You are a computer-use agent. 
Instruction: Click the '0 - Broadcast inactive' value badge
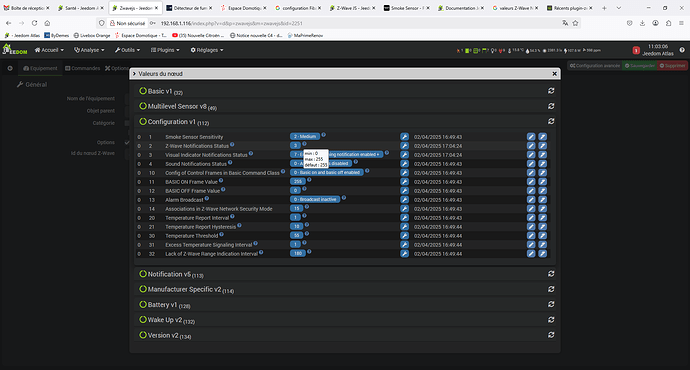pos(315,199)
